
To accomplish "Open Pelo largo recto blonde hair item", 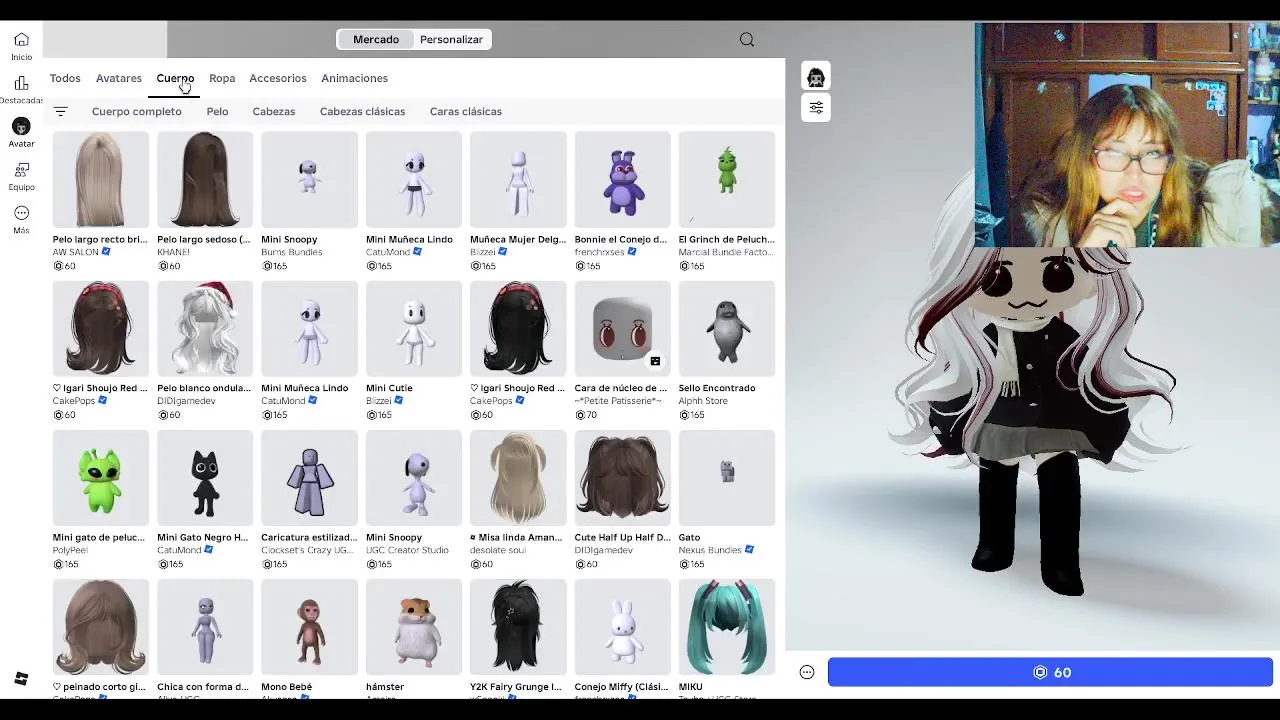I will tap(100, 180).
